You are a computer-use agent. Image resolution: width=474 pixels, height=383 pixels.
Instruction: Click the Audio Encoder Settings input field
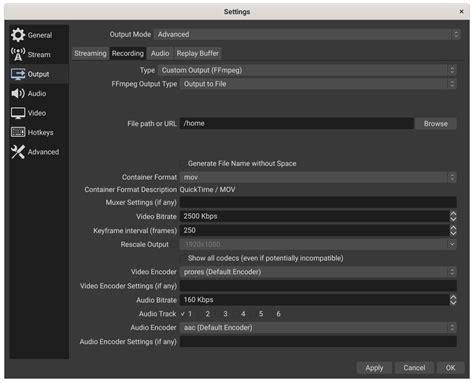(x=318, y=342)
